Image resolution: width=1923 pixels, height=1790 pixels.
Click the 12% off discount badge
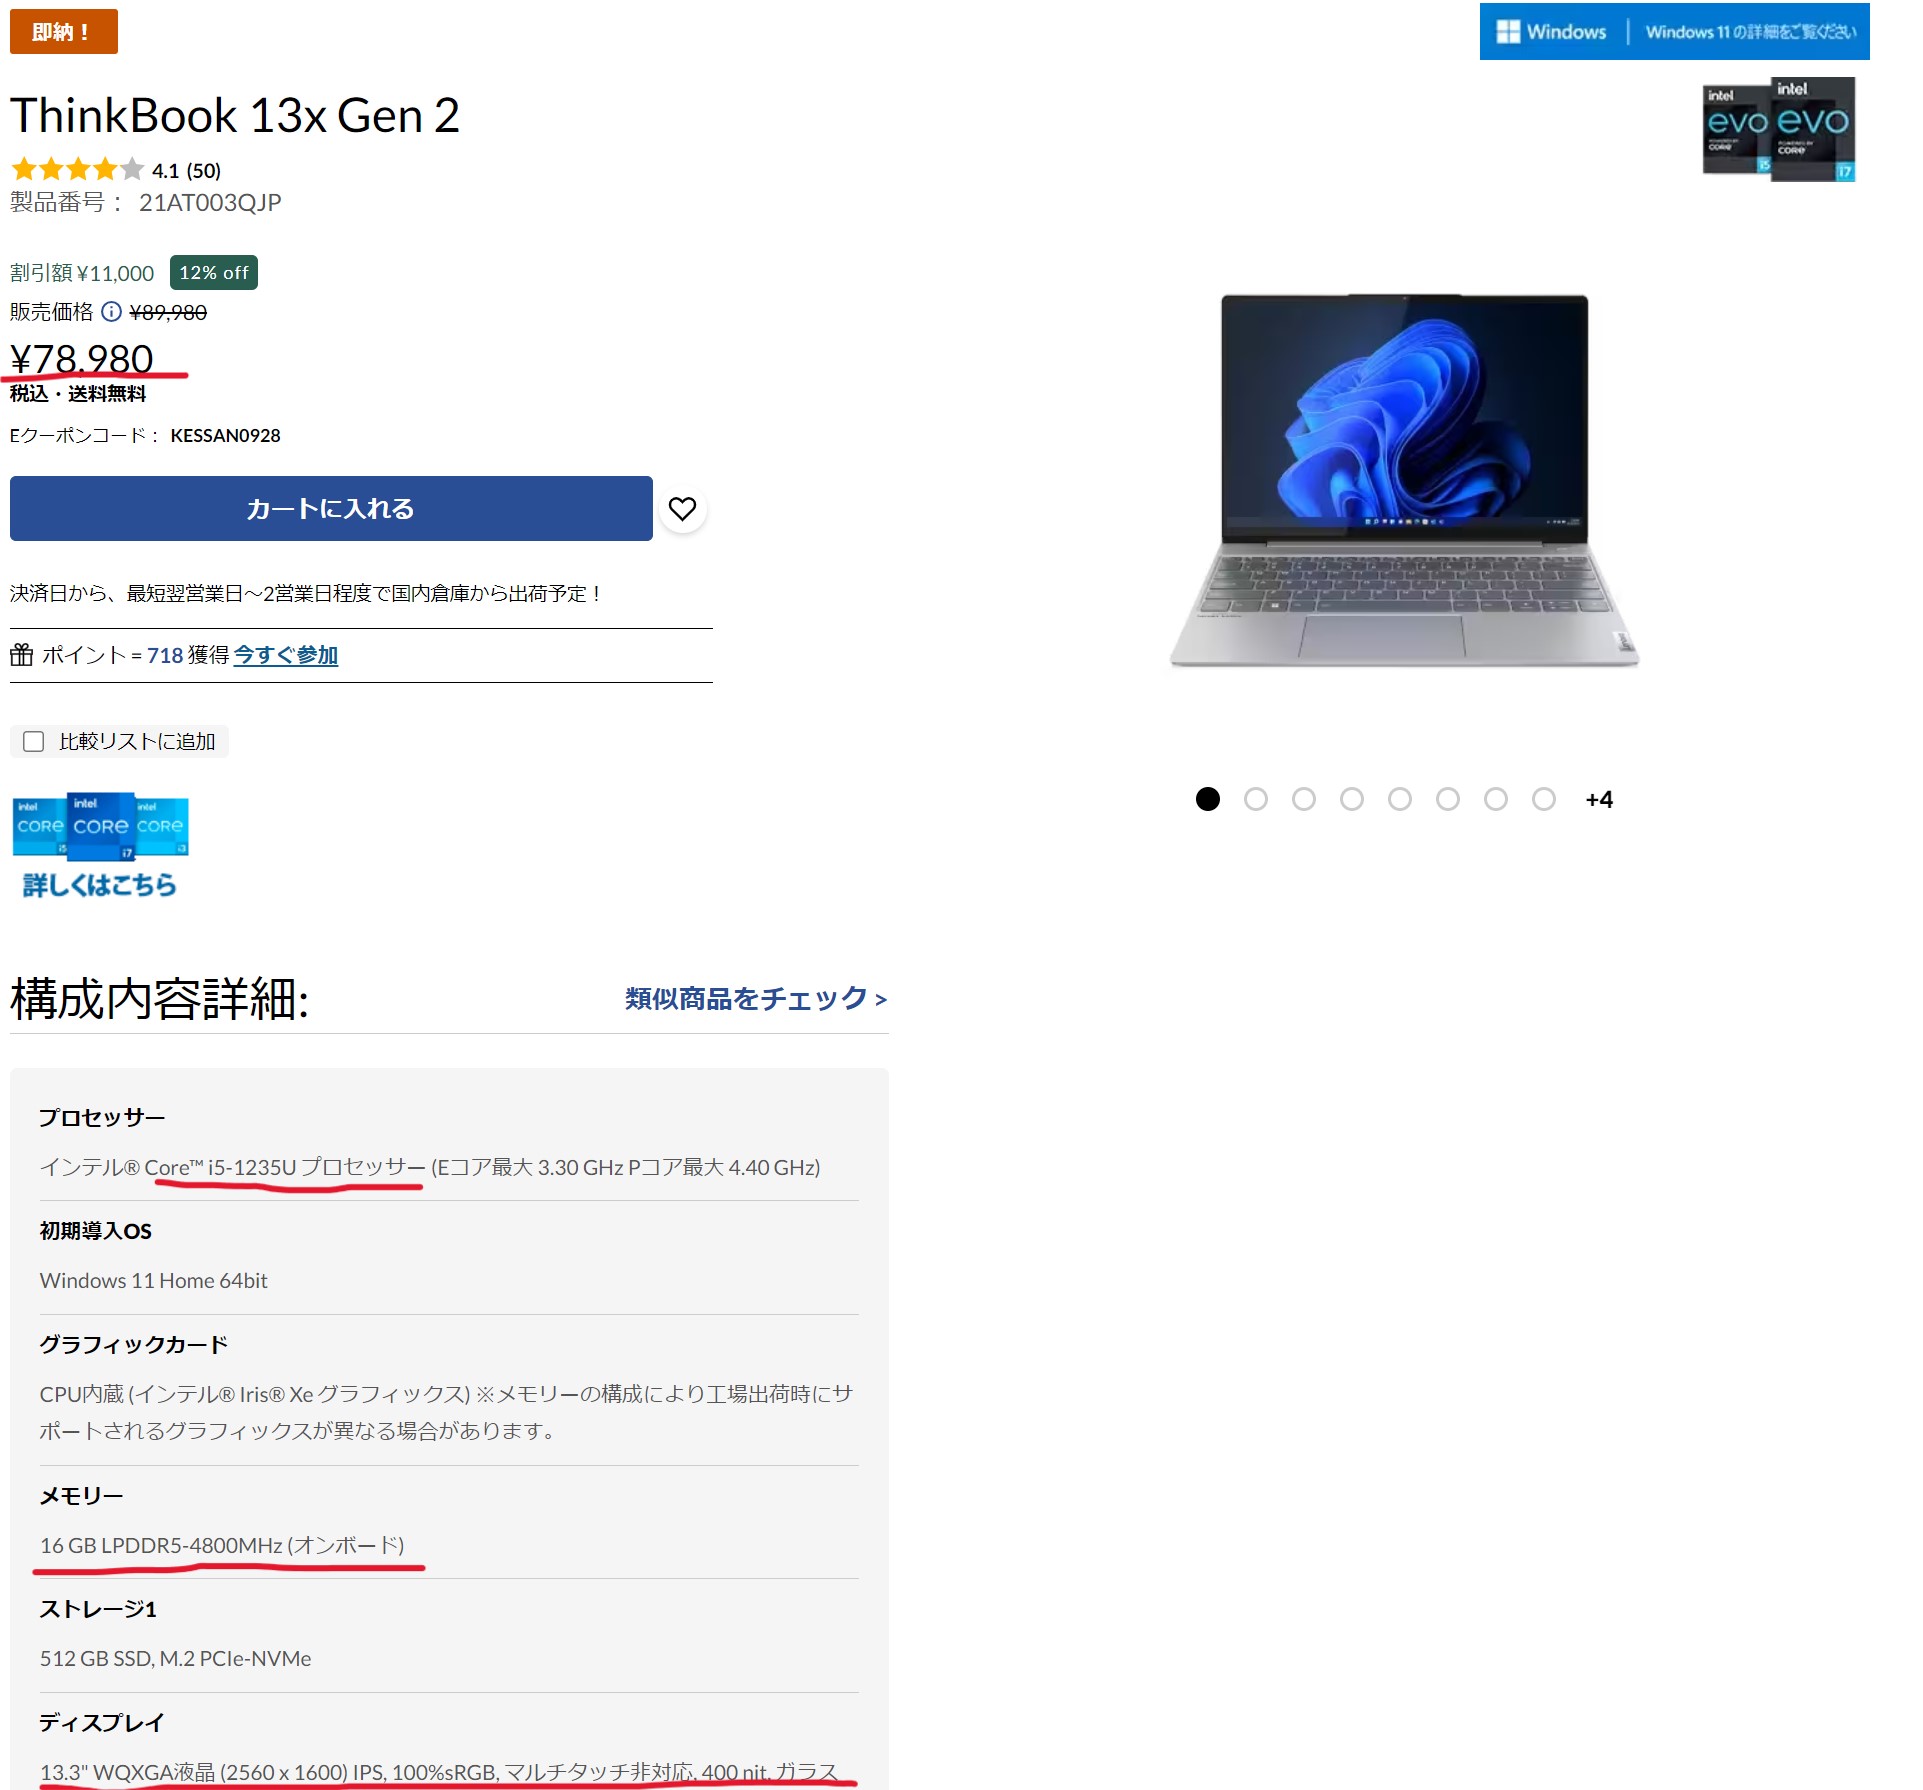(214, 273)
